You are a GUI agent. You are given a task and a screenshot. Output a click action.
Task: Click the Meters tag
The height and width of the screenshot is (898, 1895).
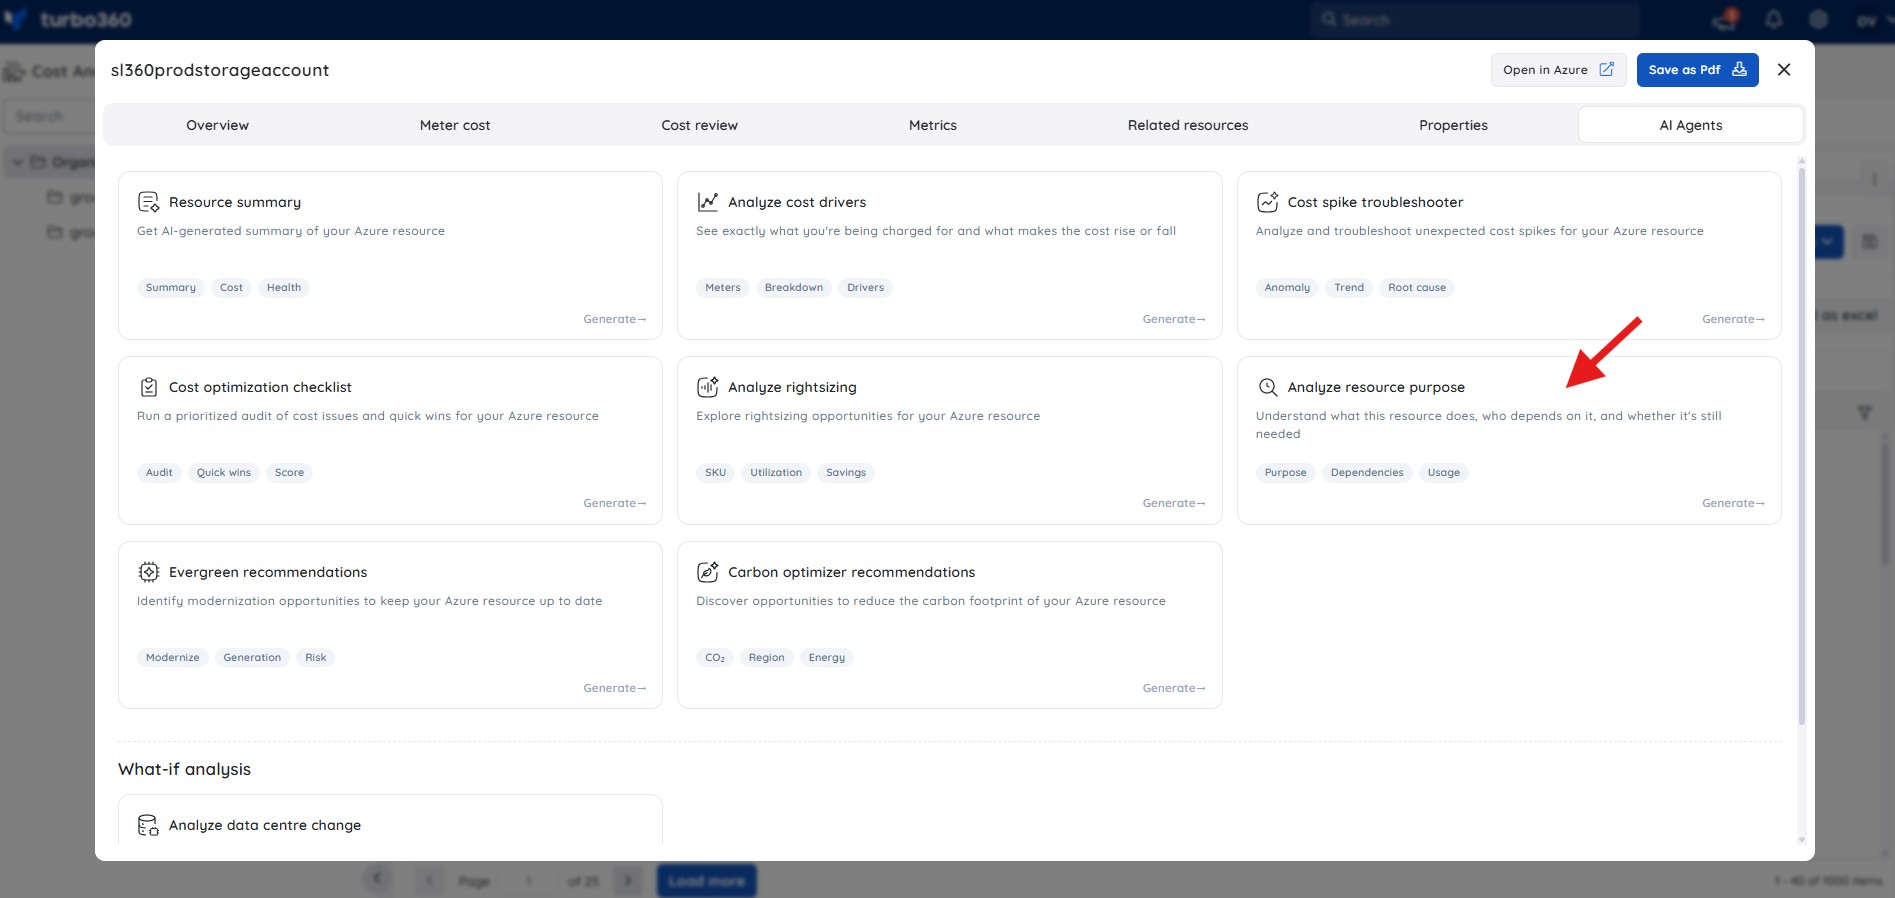(723, 287)
